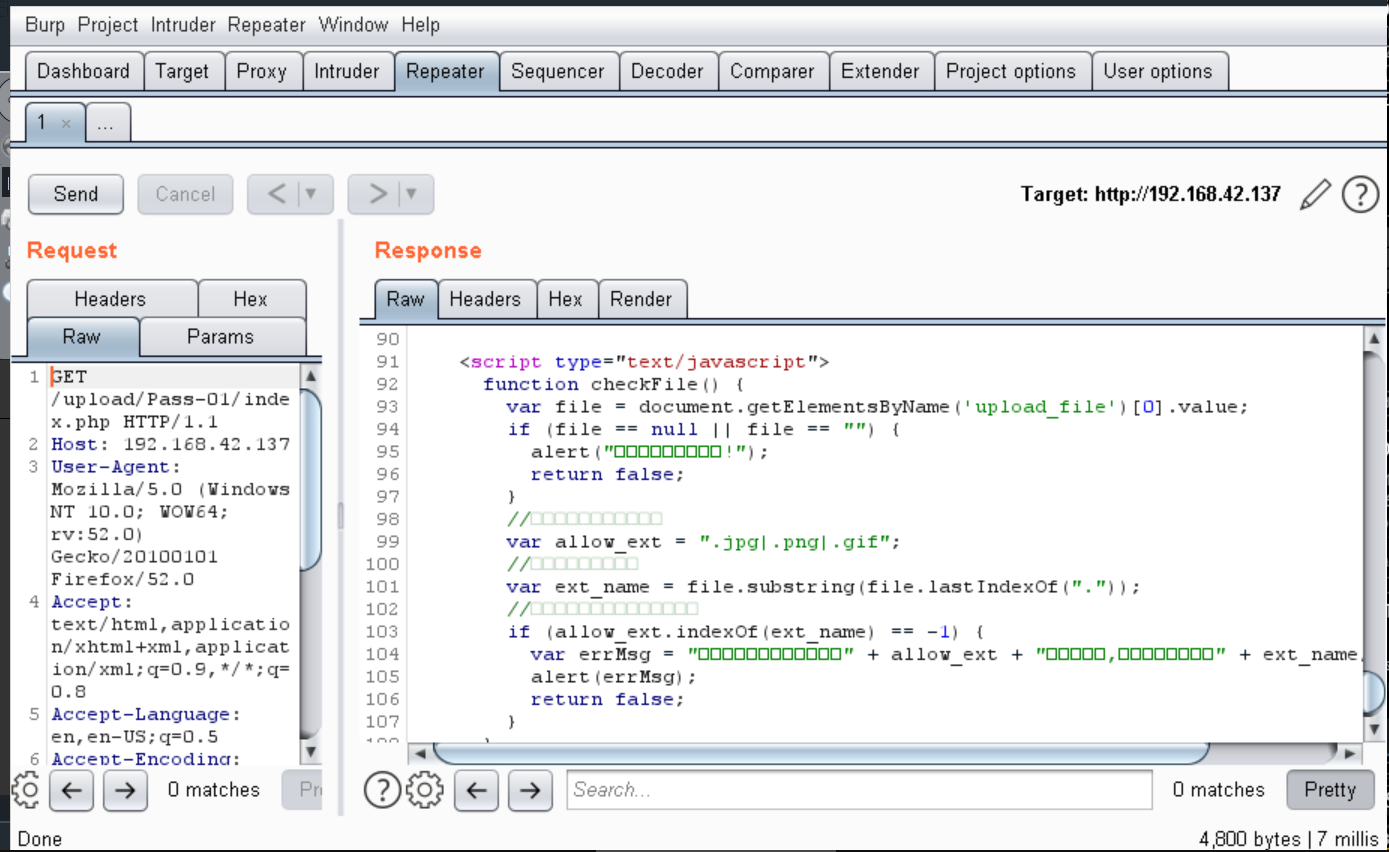Open the User options tab

click(1158, 72)
